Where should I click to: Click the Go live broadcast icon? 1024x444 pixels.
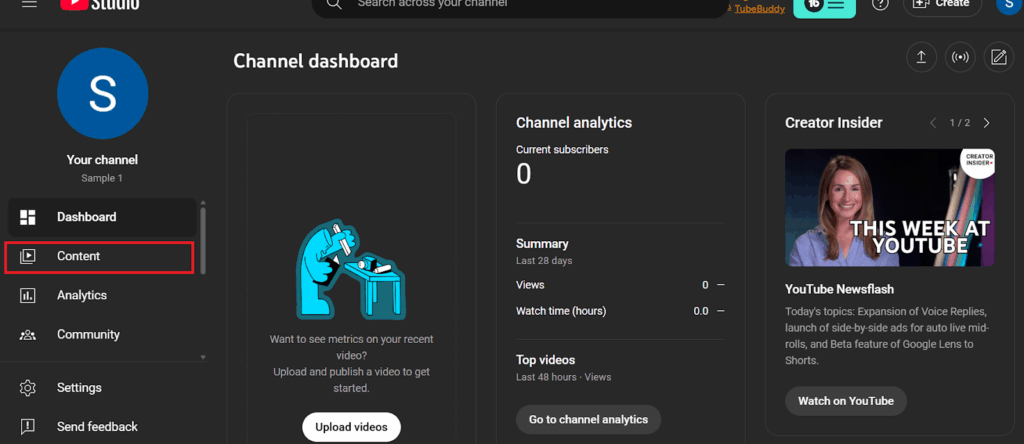tap(959, 57)
